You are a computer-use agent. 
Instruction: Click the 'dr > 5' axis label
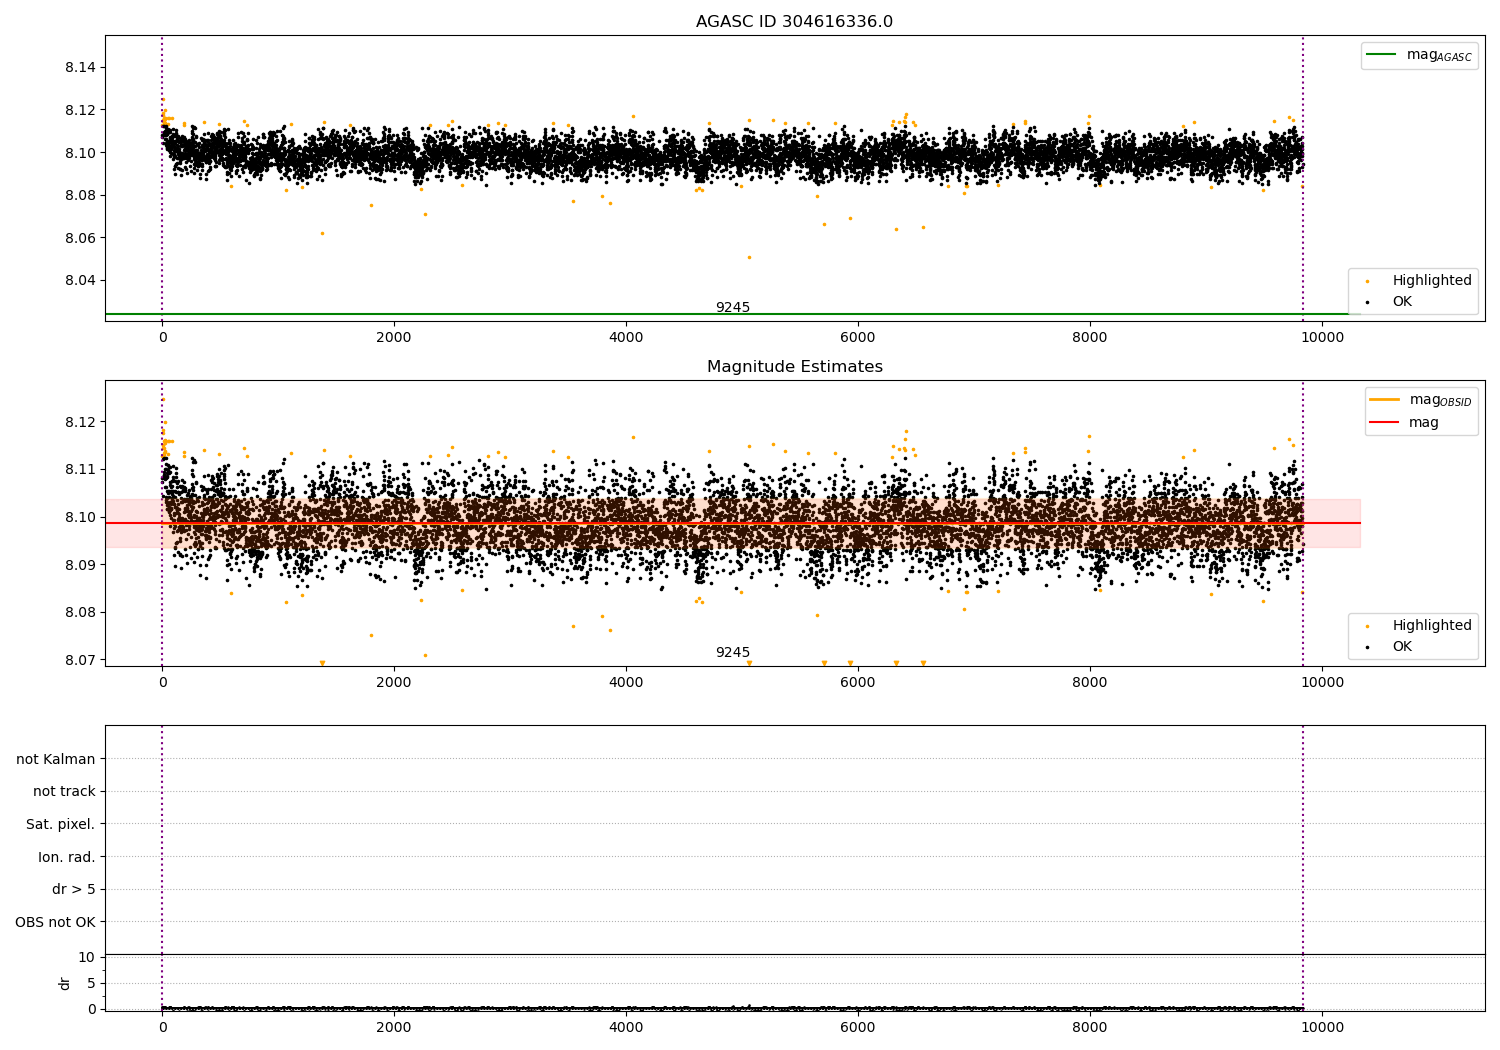(73, 890)
